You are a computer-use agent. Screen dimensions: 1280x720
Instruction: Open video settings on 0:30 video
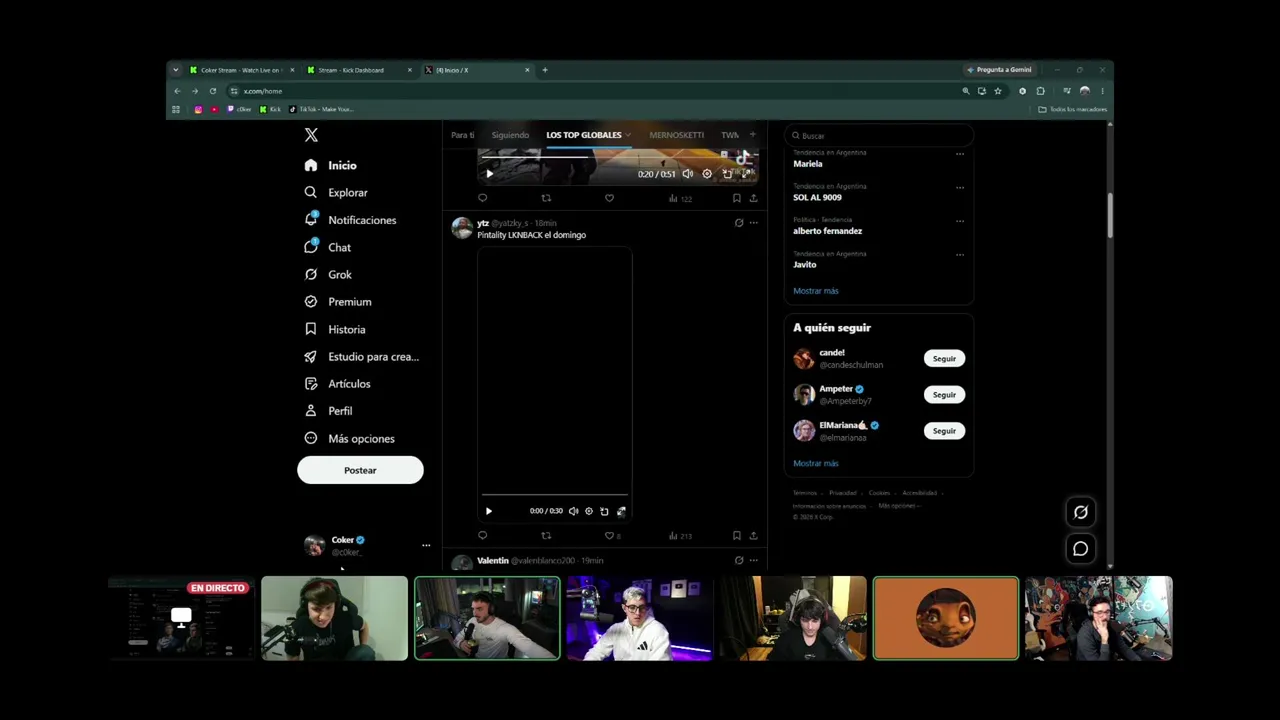(588, 511)
